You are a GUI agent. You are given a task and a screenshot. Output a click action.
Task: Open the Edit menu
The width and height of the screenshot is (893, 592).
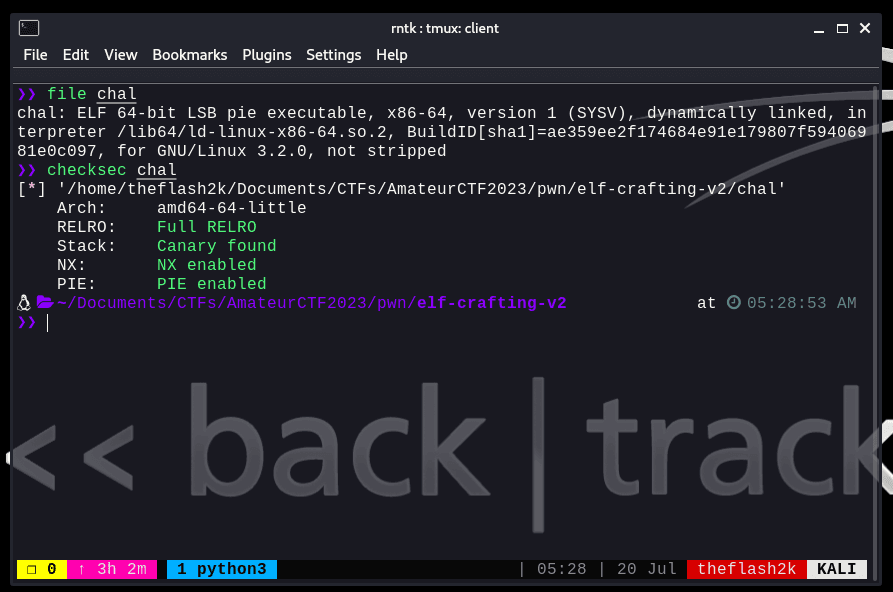76,55
